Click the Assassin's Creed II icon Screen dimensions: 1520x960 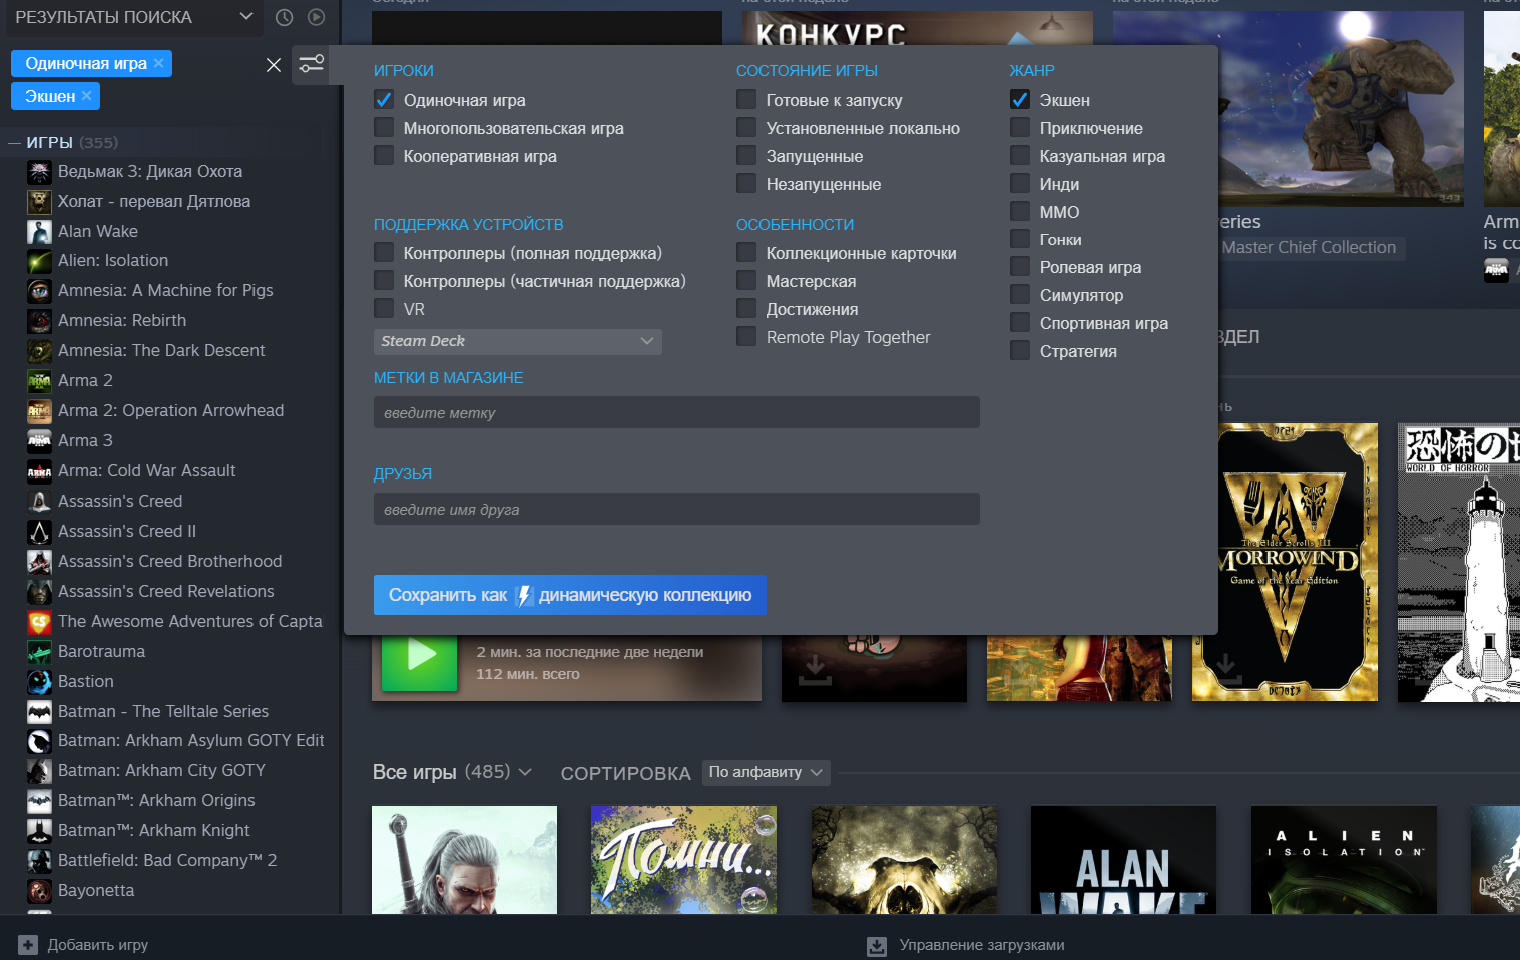point(39,532)
